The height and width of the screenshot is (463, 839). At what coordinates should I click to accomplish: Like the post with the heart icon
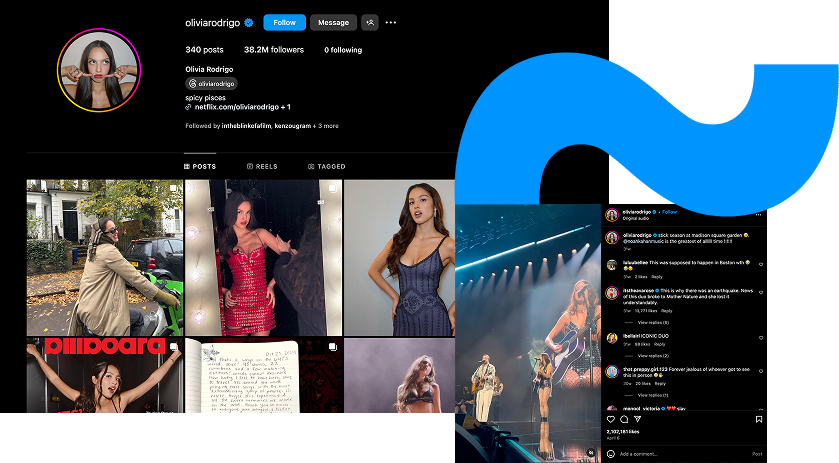[x=611, y=419]
